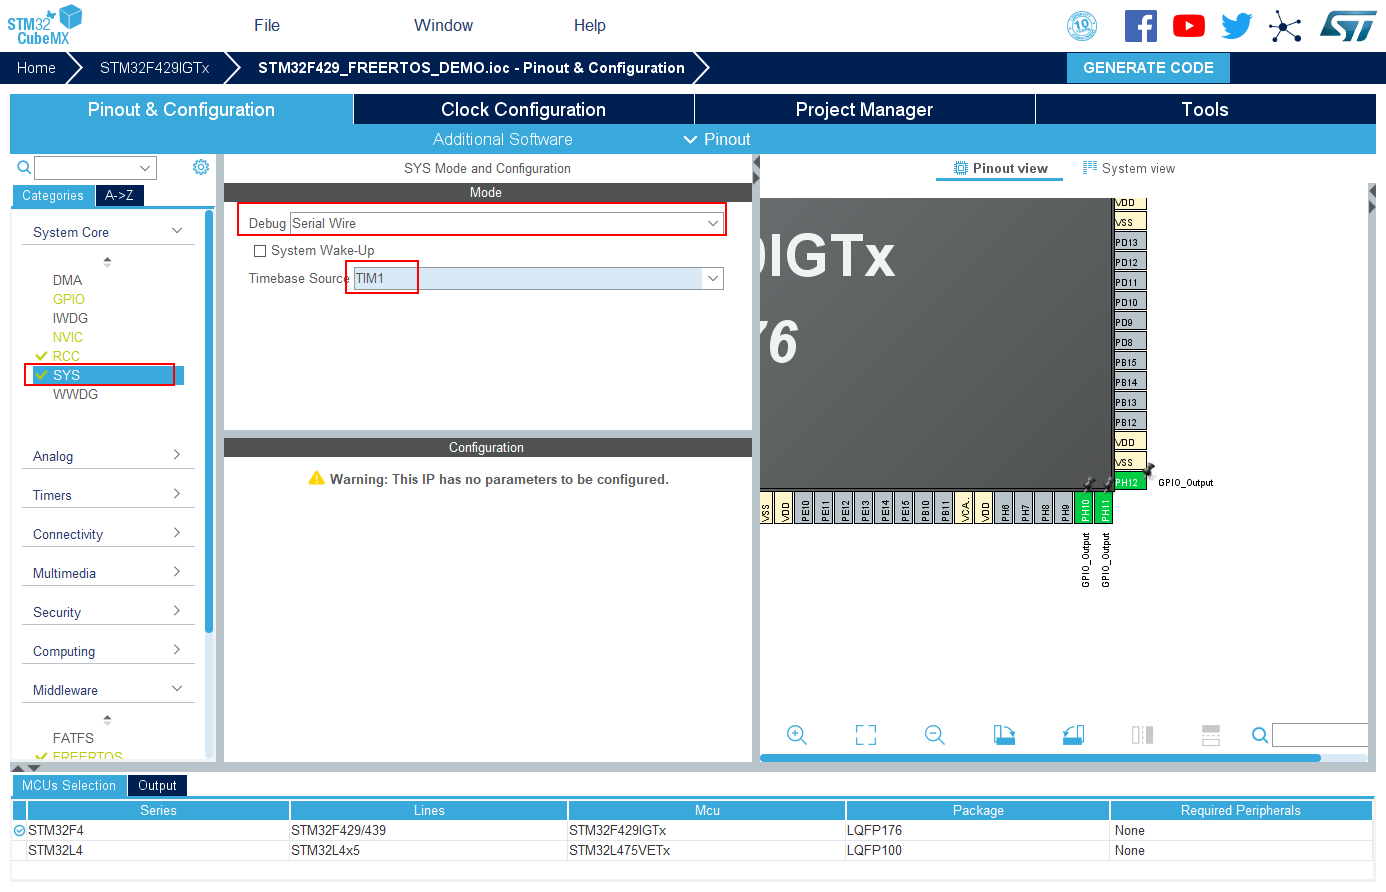1386x892 pixels.
Task: Collapse the Middleware category
Action: (x=108, y=690)
